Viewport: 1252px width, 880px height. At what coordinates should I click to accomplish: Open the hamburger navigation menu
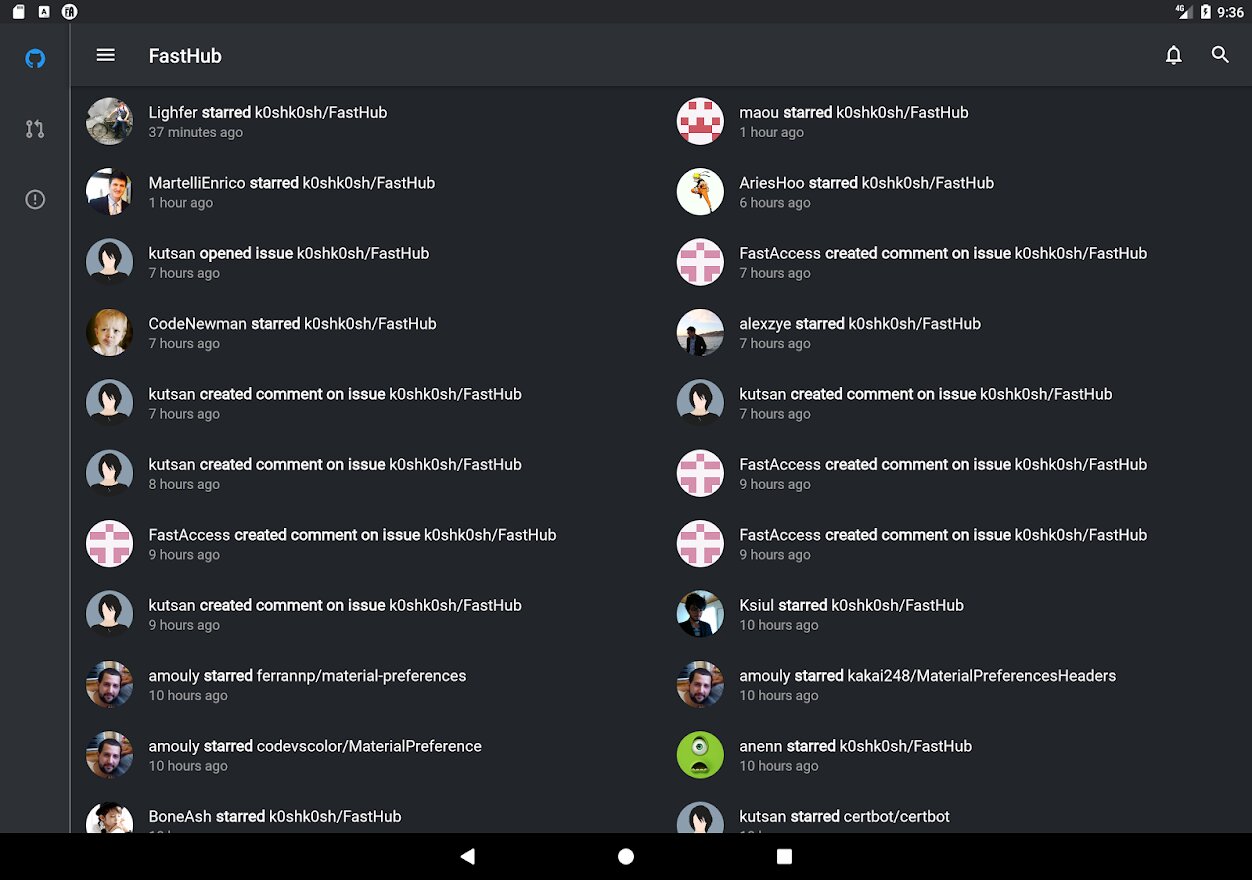point(105,55)
